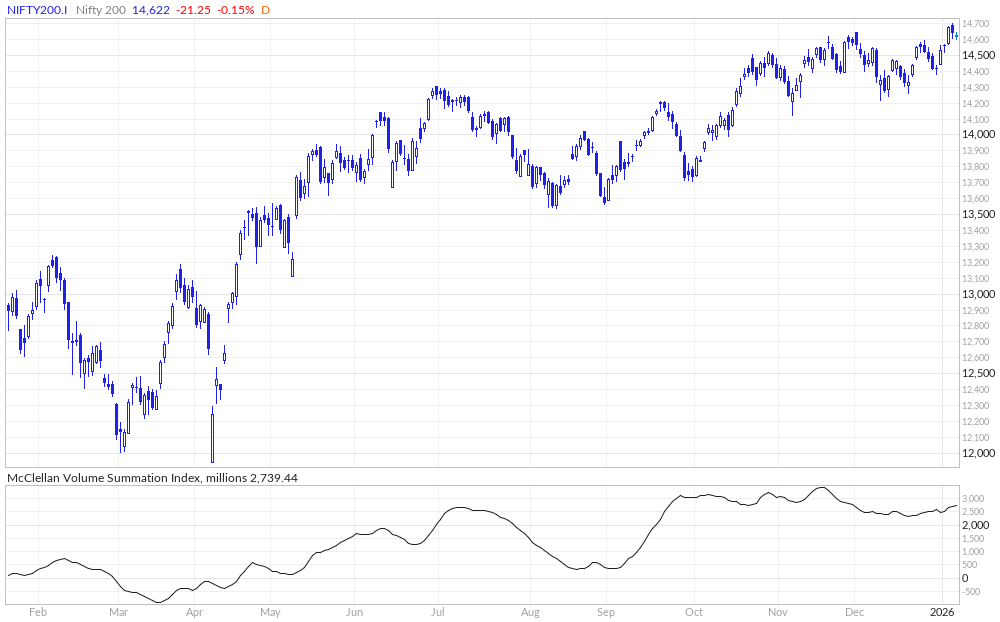The height and width of the screenshot is (622, 1000).
Task: Click the 'Dec' label on the time axis
Action: (x=856, y=611)
